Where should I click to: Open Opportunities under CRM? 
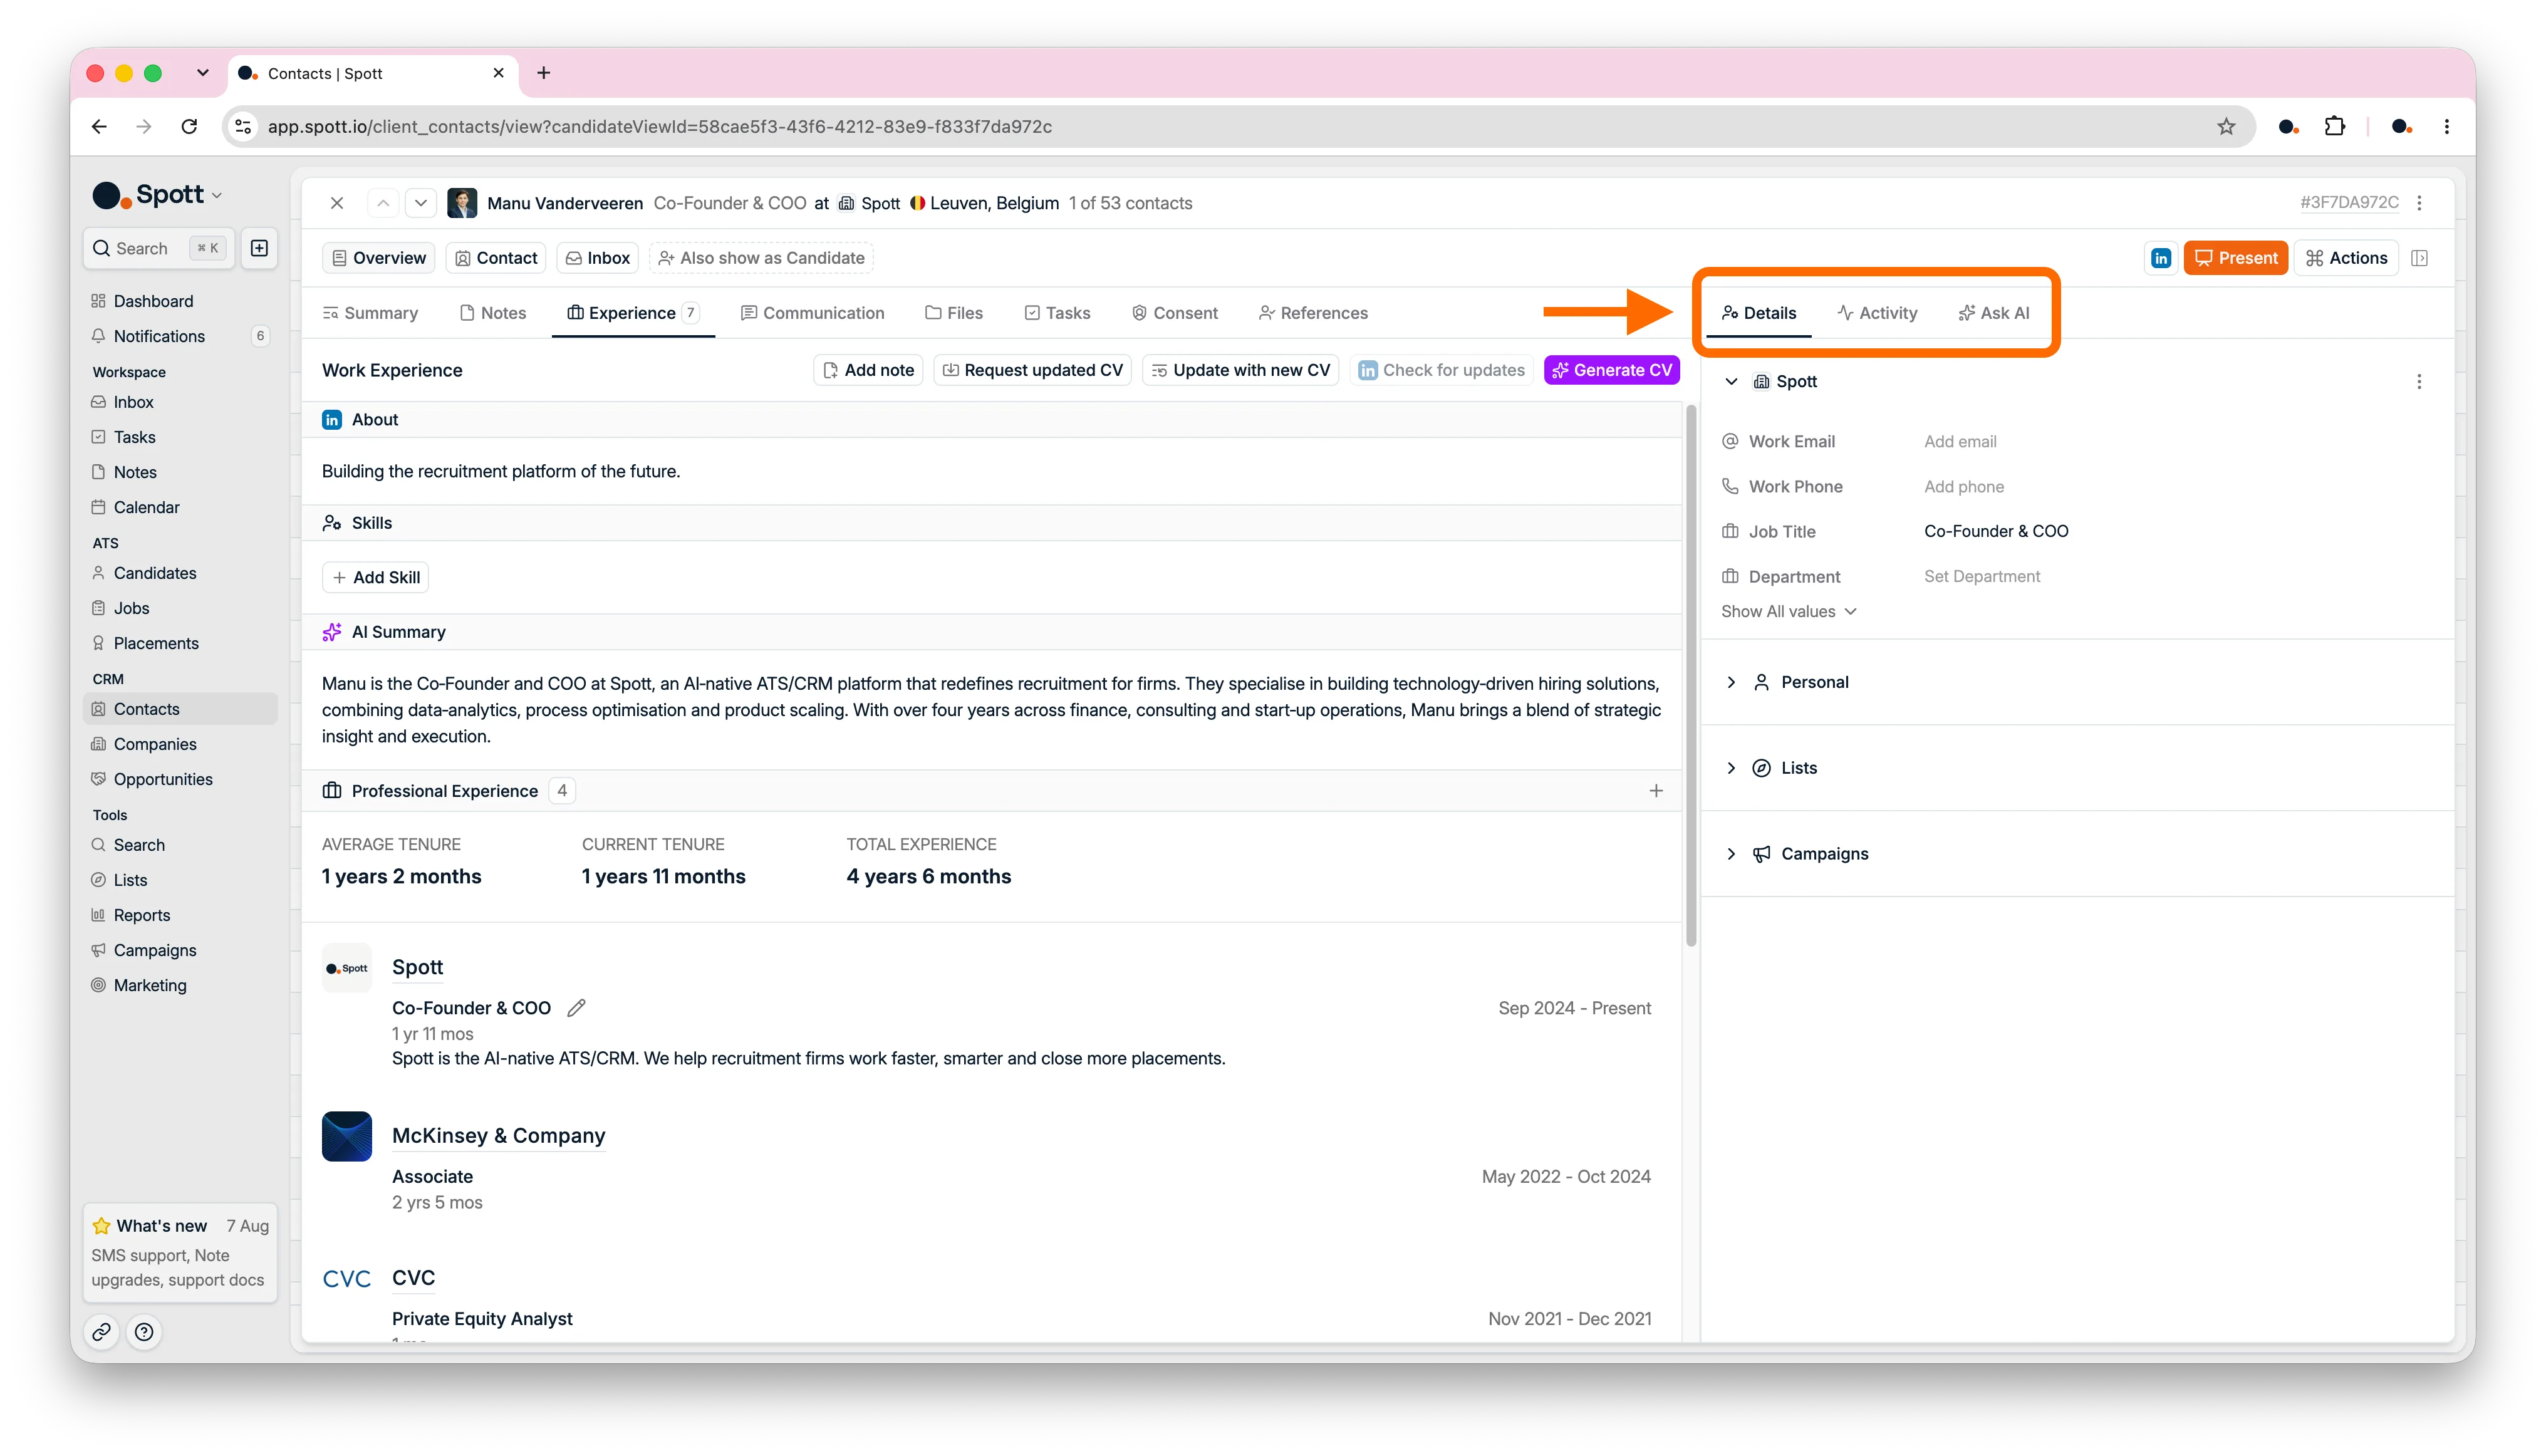pyautogui.click(x=180, y=779)
